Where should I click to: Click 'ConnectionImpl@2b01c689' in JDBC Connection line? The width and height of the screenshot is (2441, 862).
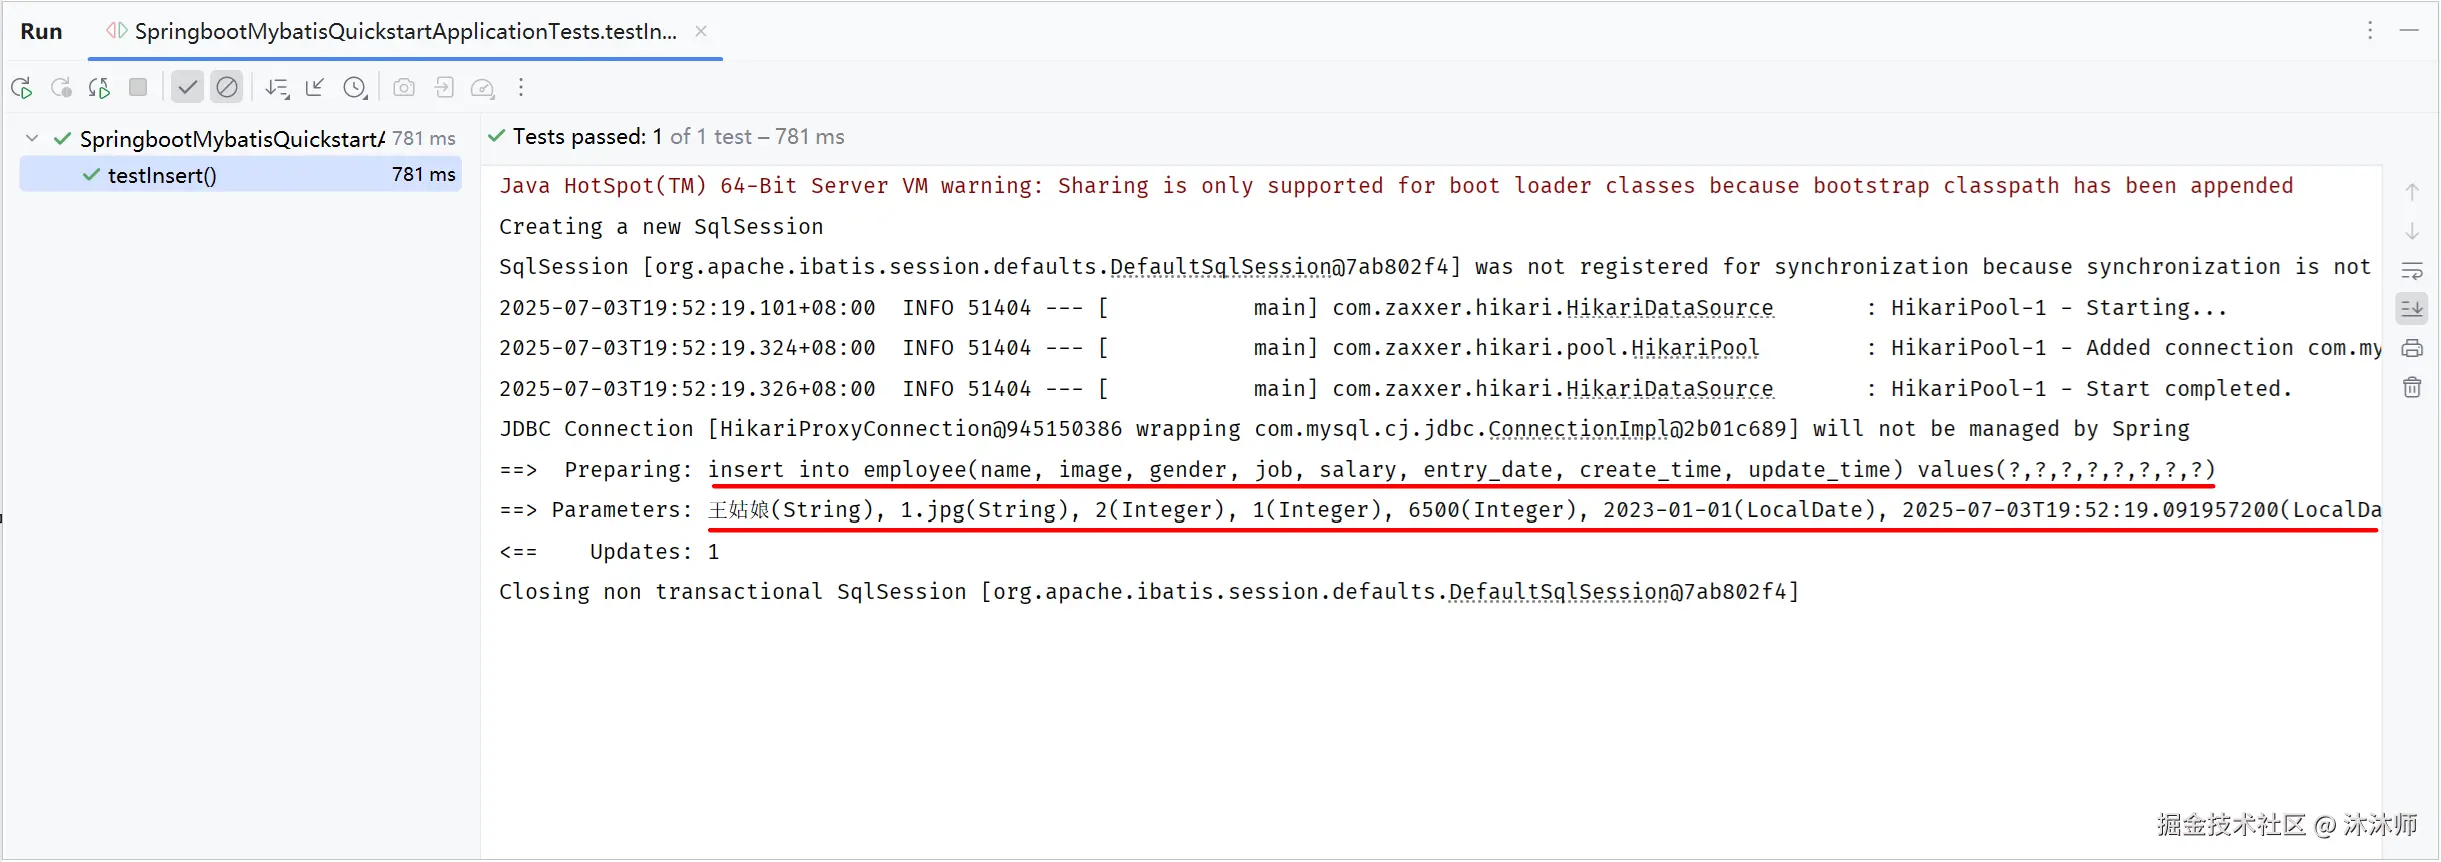tap(1637, 429)
